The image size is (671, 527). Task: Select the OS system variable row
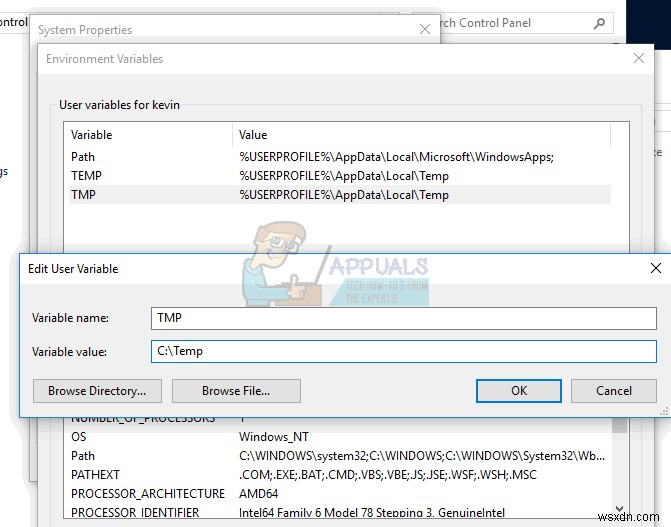click(340, 437)
